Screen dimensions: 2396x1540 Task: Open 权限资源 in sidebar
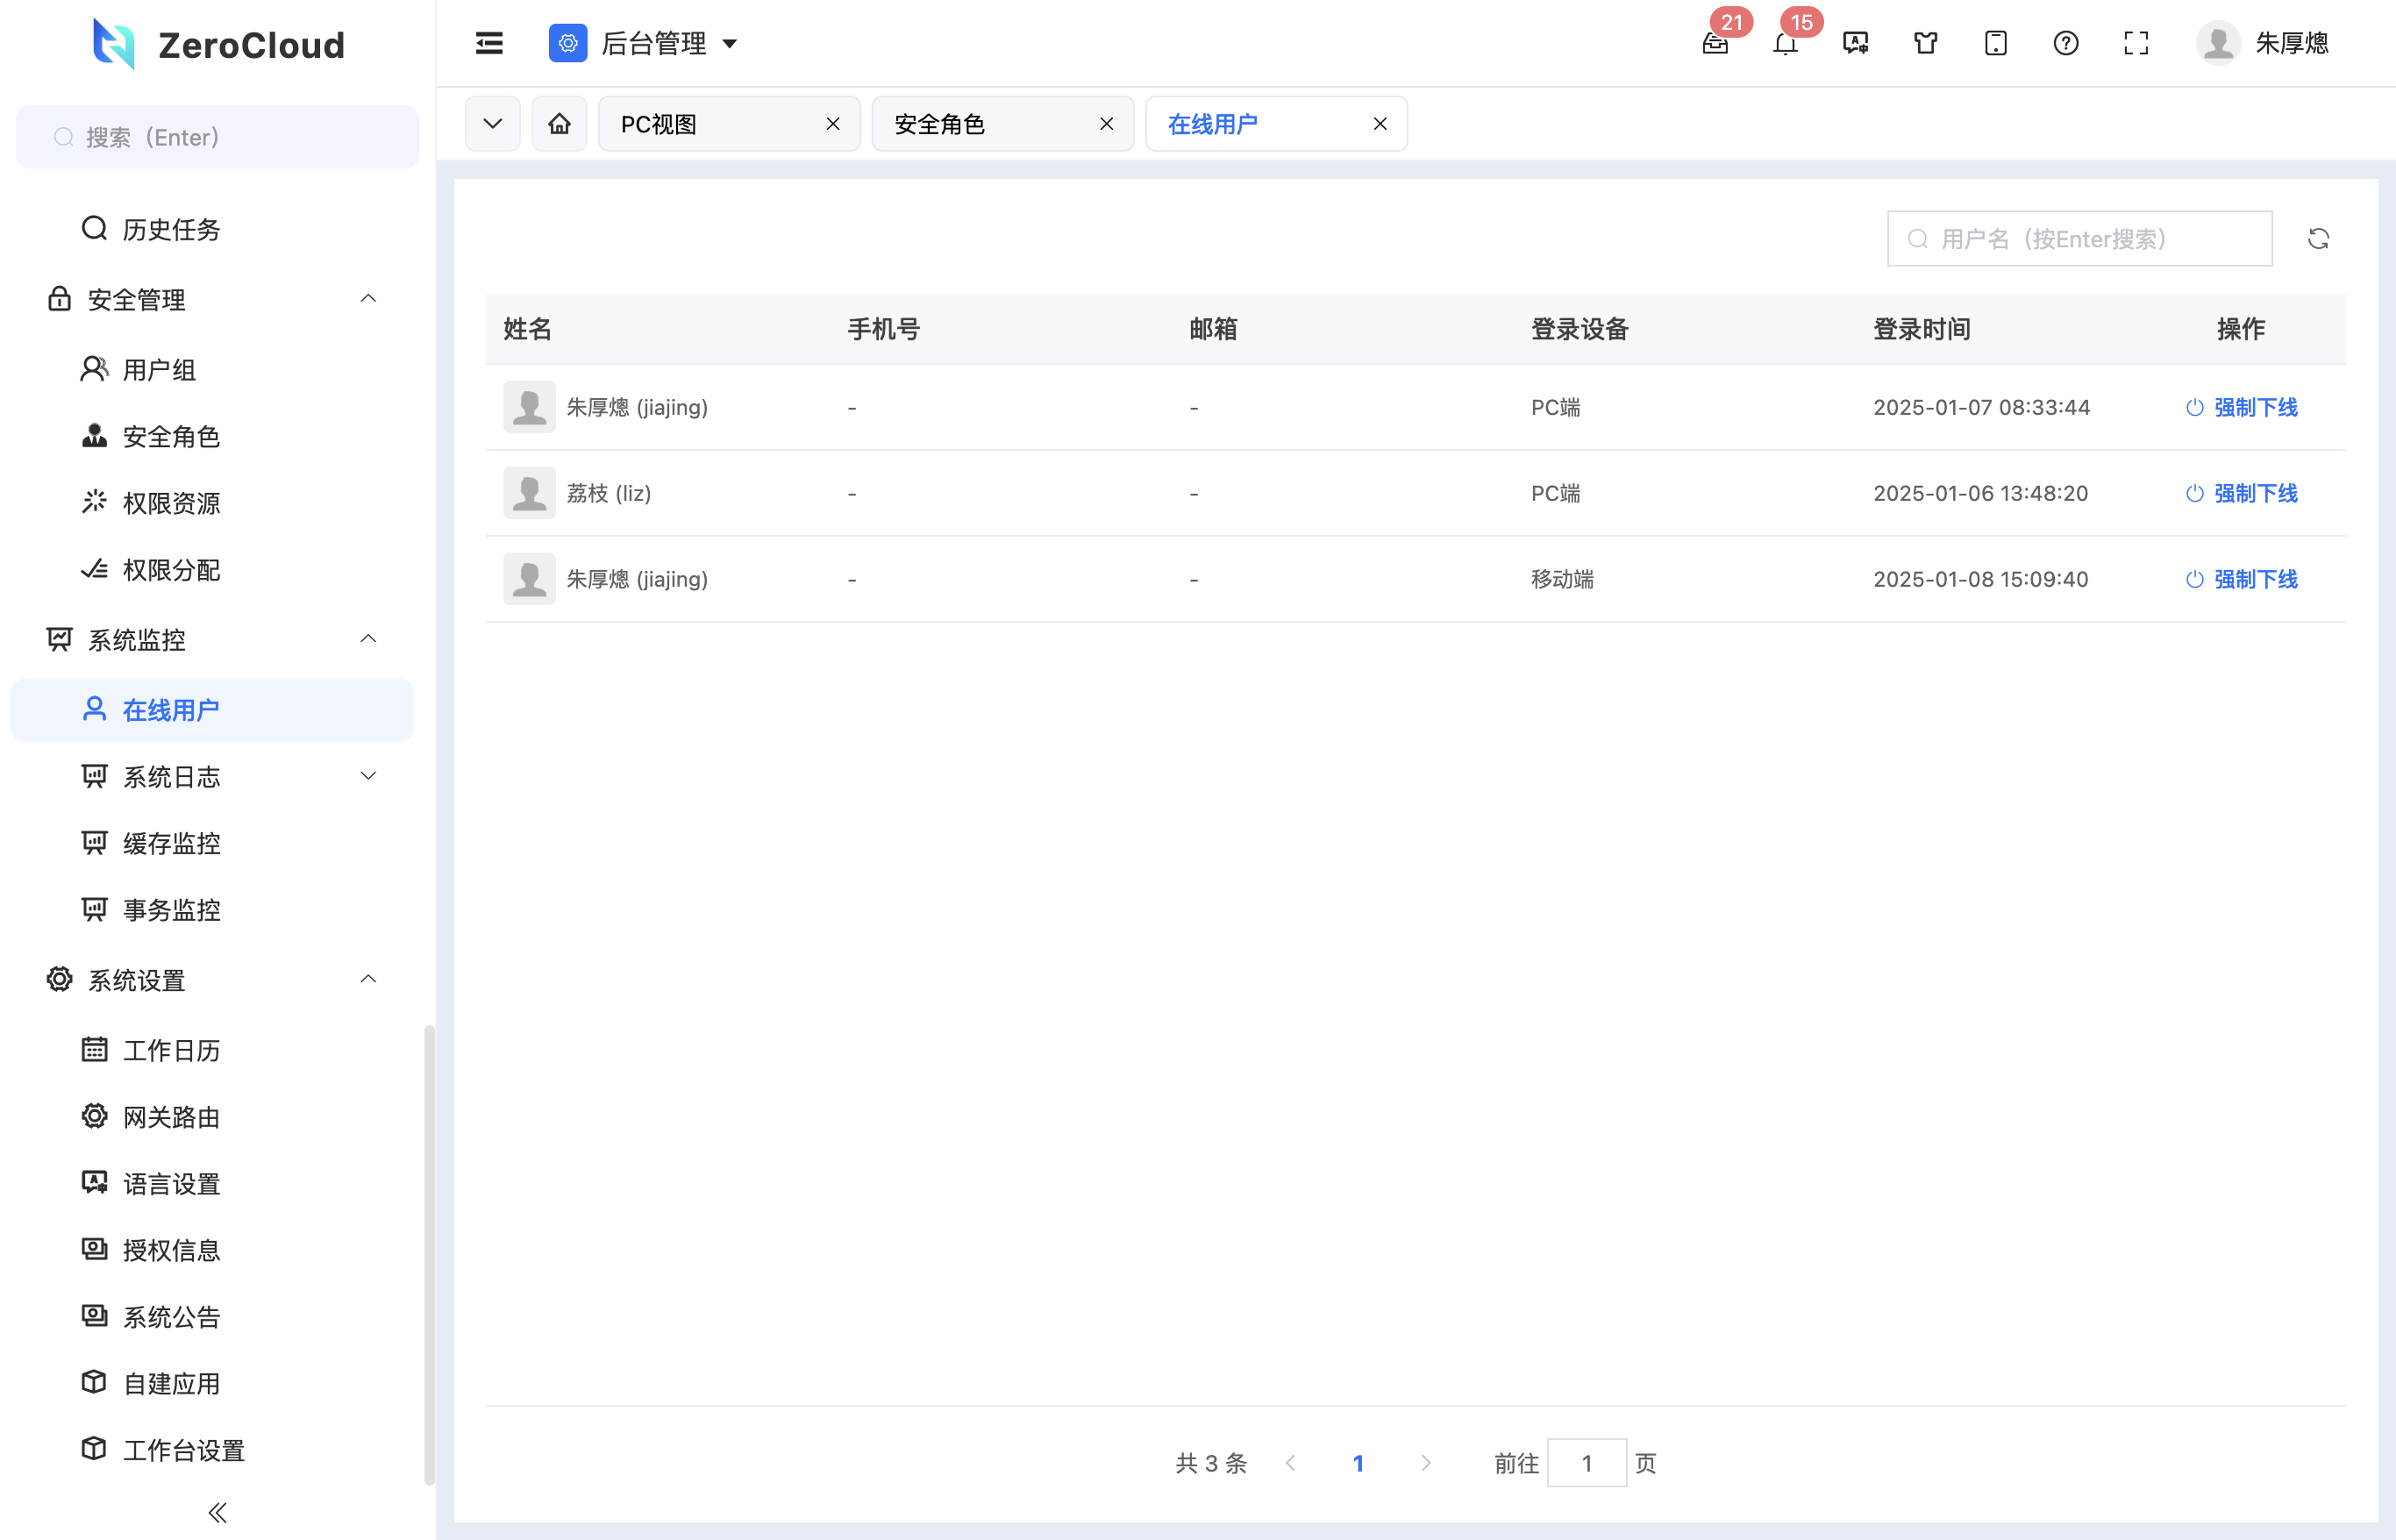(212, 503)
